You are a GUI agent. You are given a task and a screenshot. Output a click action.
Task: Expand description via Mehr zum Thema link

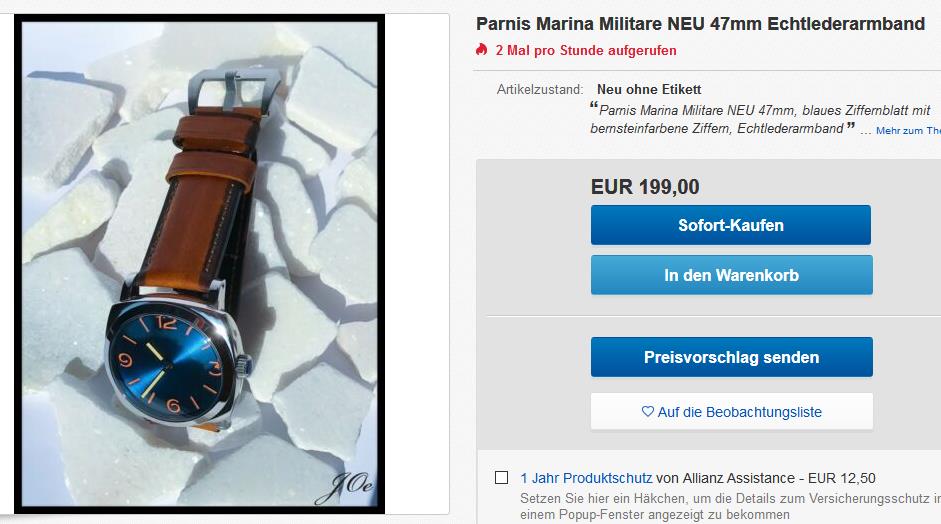(x=908, y=130)
